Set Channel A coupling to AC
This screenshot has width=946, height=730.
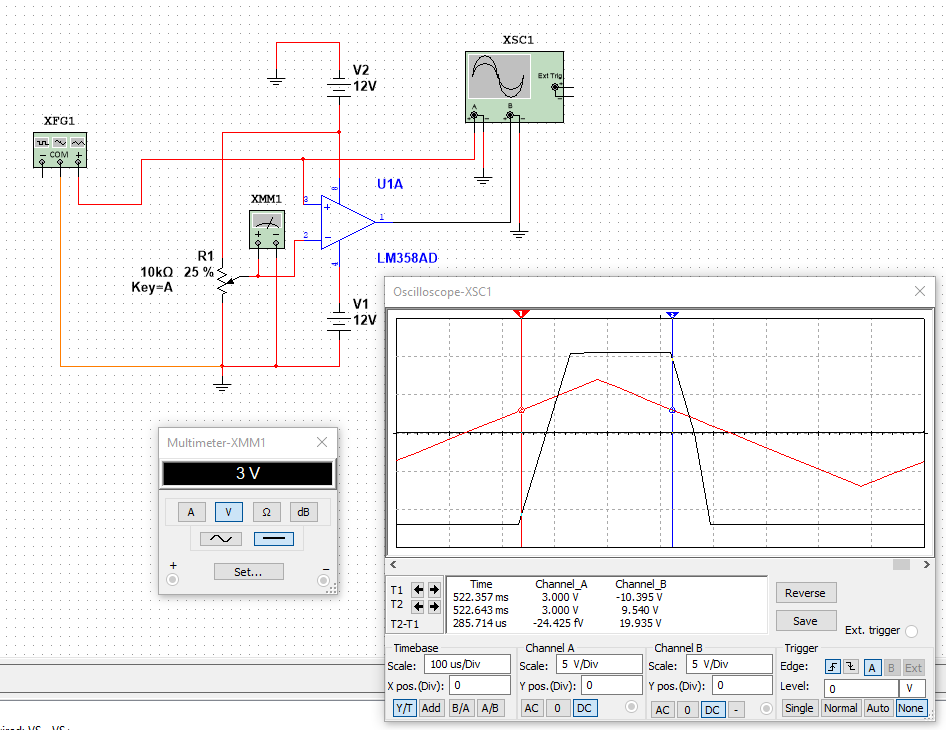point(532,708)
